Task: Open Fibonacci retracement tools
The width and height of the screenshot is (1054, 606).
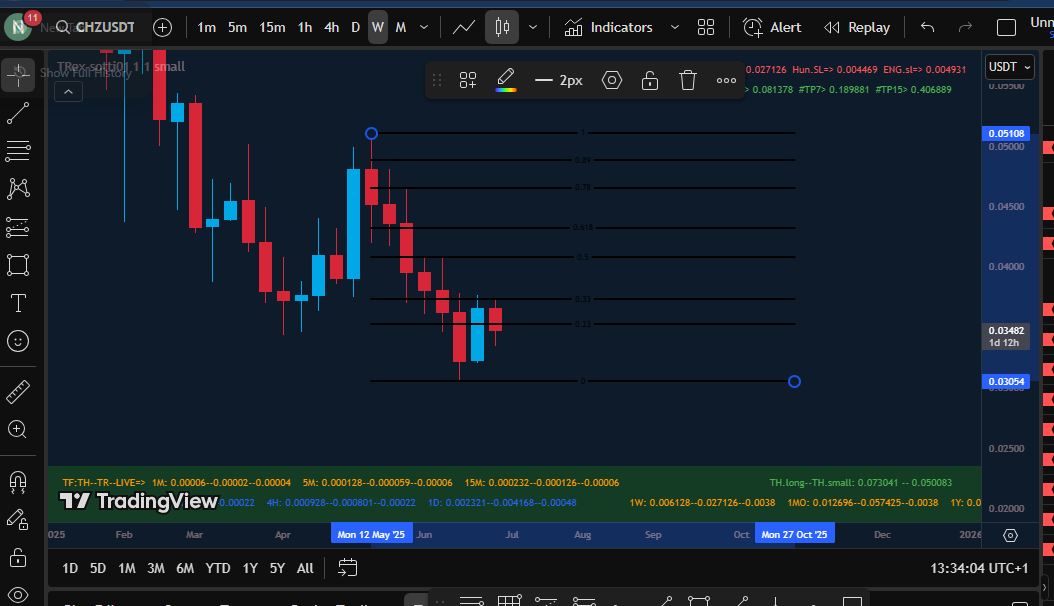Action: tap(18, 151)
